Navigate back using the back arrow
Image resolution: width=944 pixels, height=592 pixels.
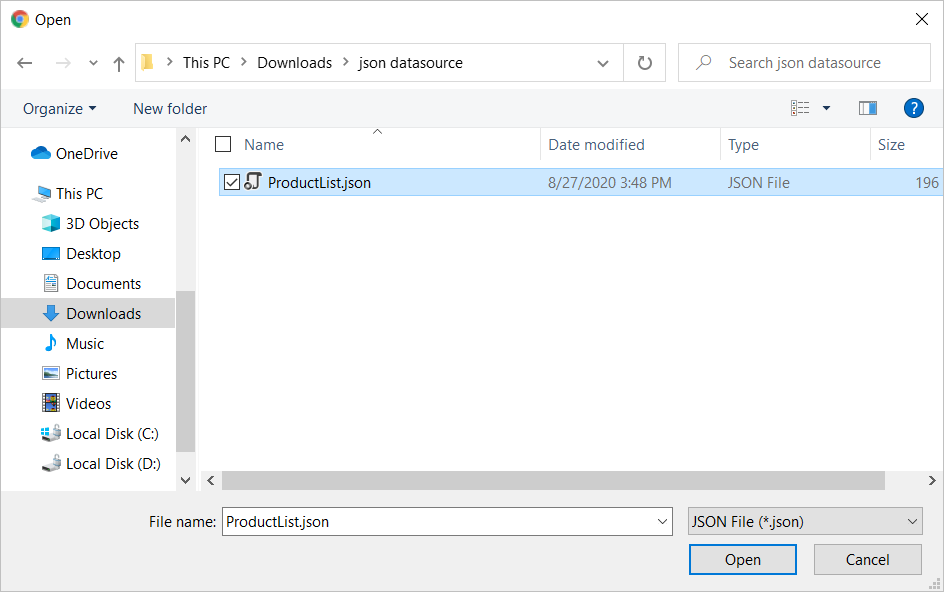(24, 62)
